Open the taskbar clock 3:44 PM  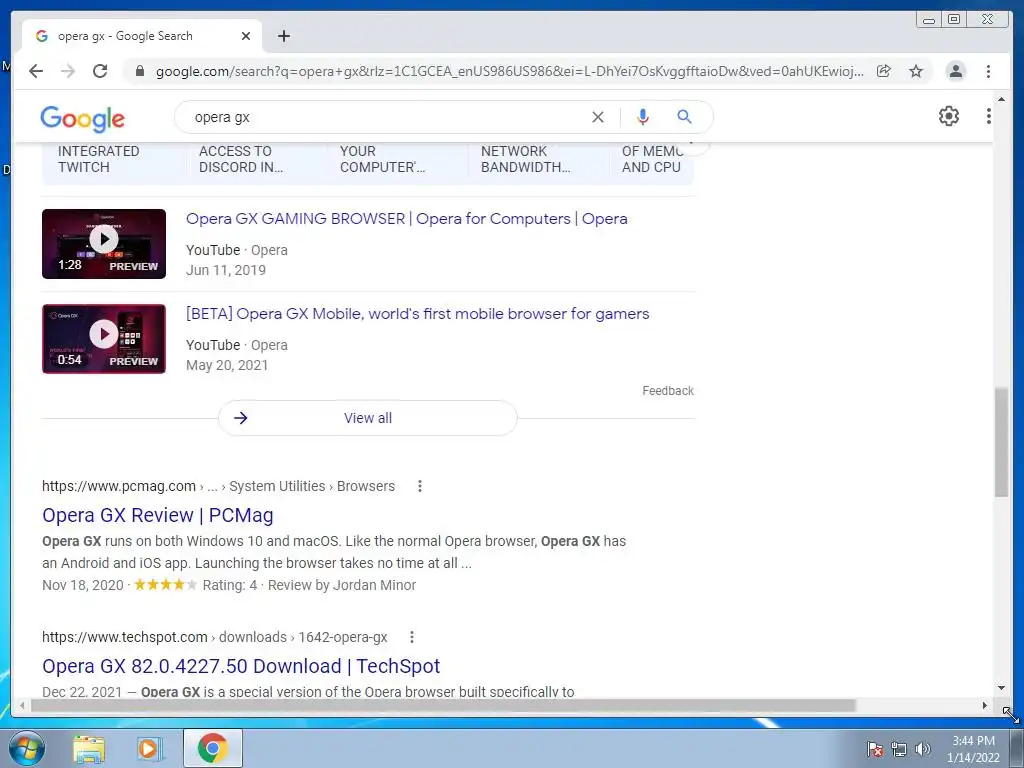973,749
